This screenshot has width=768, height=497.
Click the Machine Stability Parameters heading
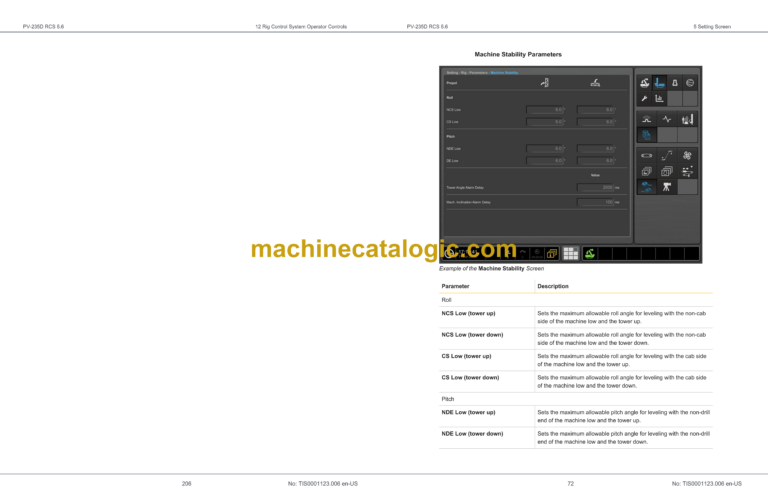518,54
